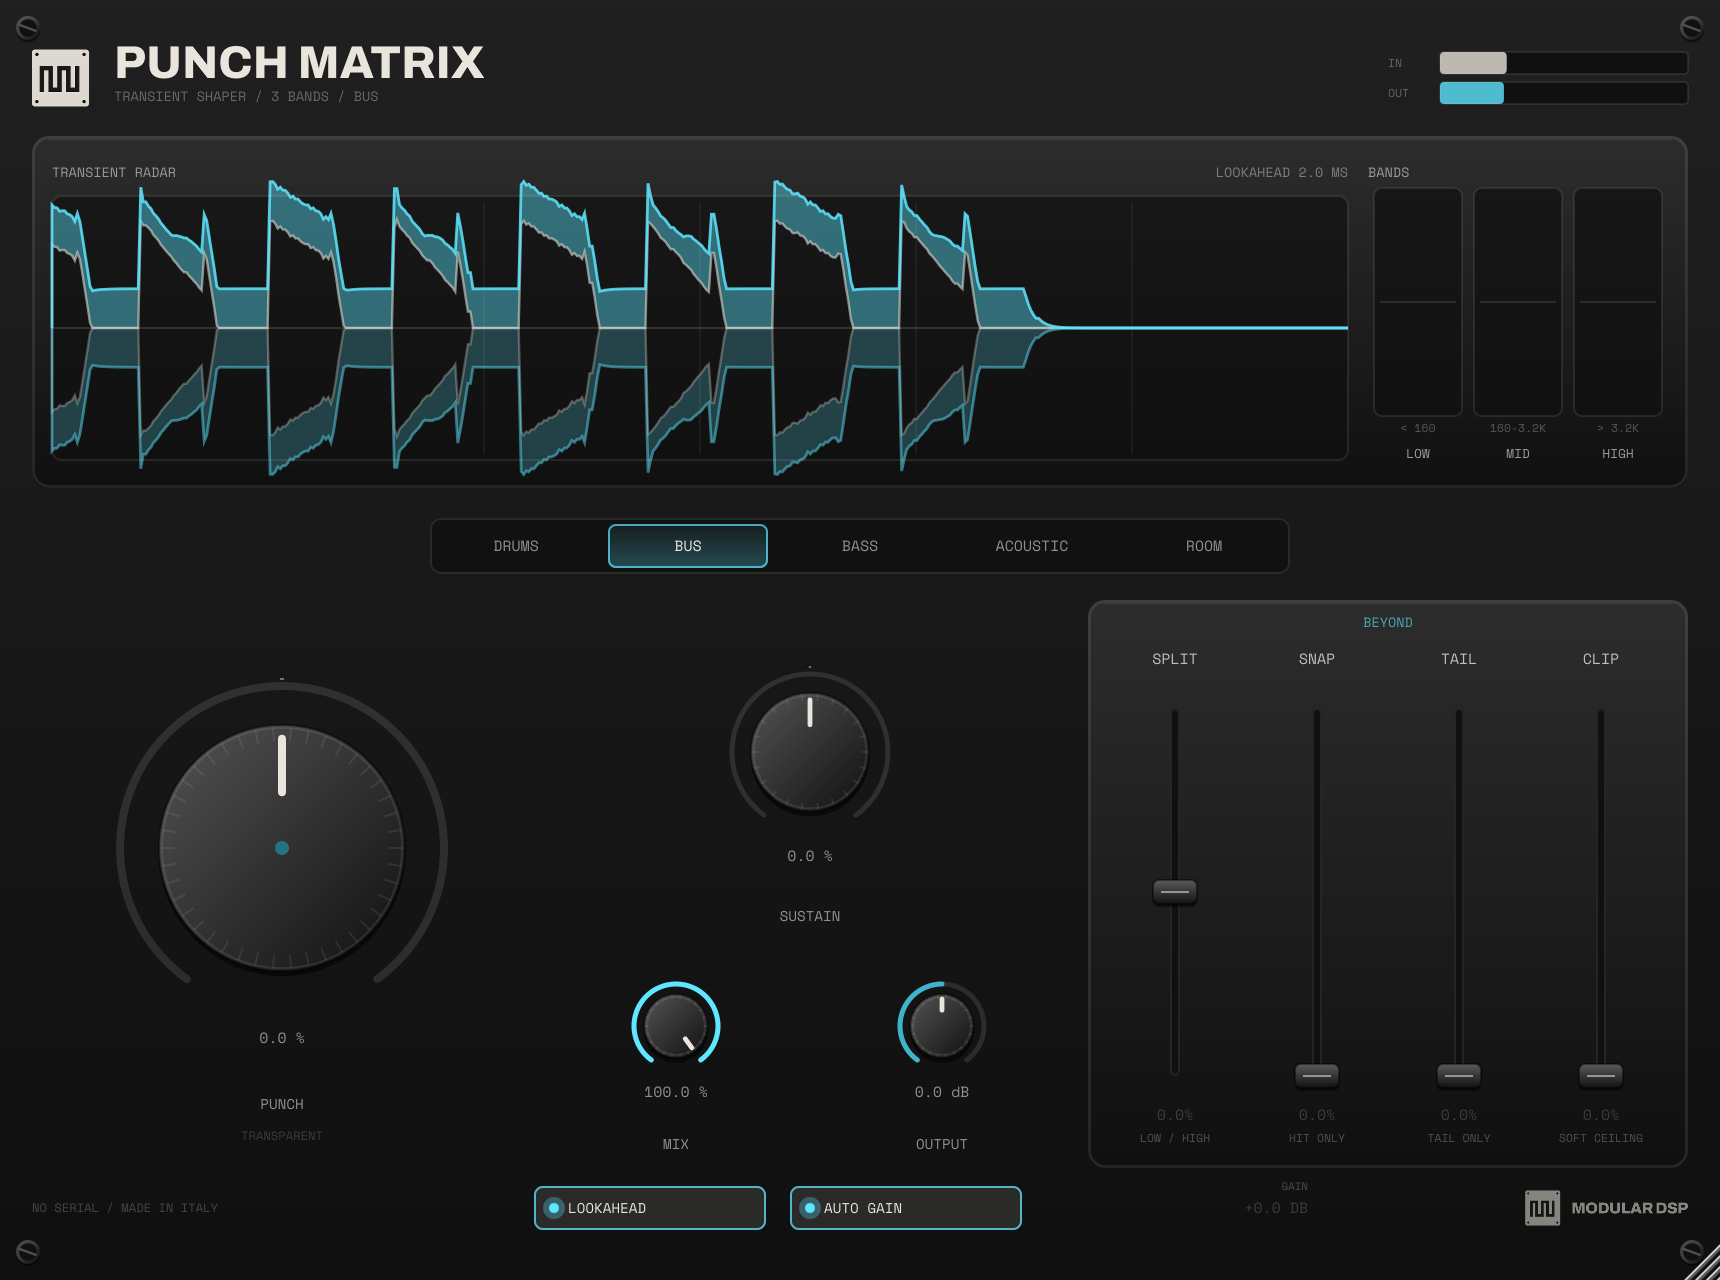Click the Mid band meter

point(1518,301)
